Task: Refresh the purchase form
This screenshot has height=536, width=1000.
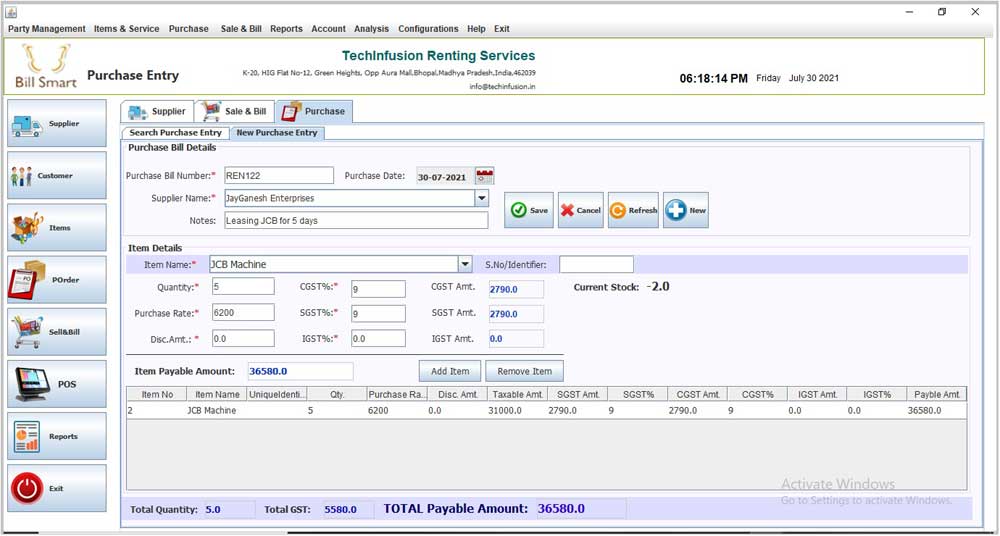Action: (x=633, y=210)
